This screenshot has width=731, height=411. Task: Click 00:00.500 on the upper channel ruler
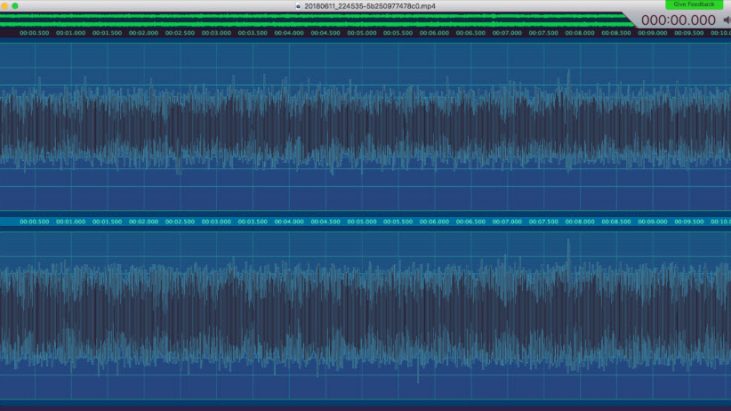tap(34, 33)
